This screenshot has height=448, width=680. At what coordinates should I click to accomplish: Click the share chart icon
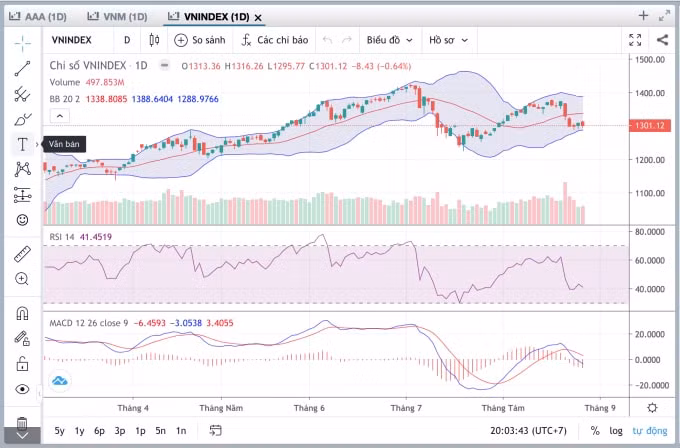(662, 40)
